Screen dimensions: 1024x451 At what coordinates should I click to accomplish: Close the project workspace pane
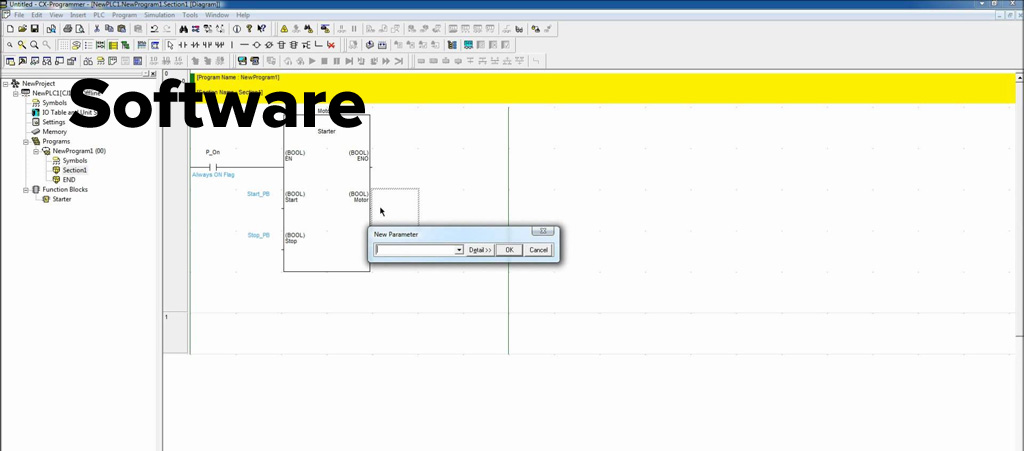pyautogui.click(x=153, y=74)
